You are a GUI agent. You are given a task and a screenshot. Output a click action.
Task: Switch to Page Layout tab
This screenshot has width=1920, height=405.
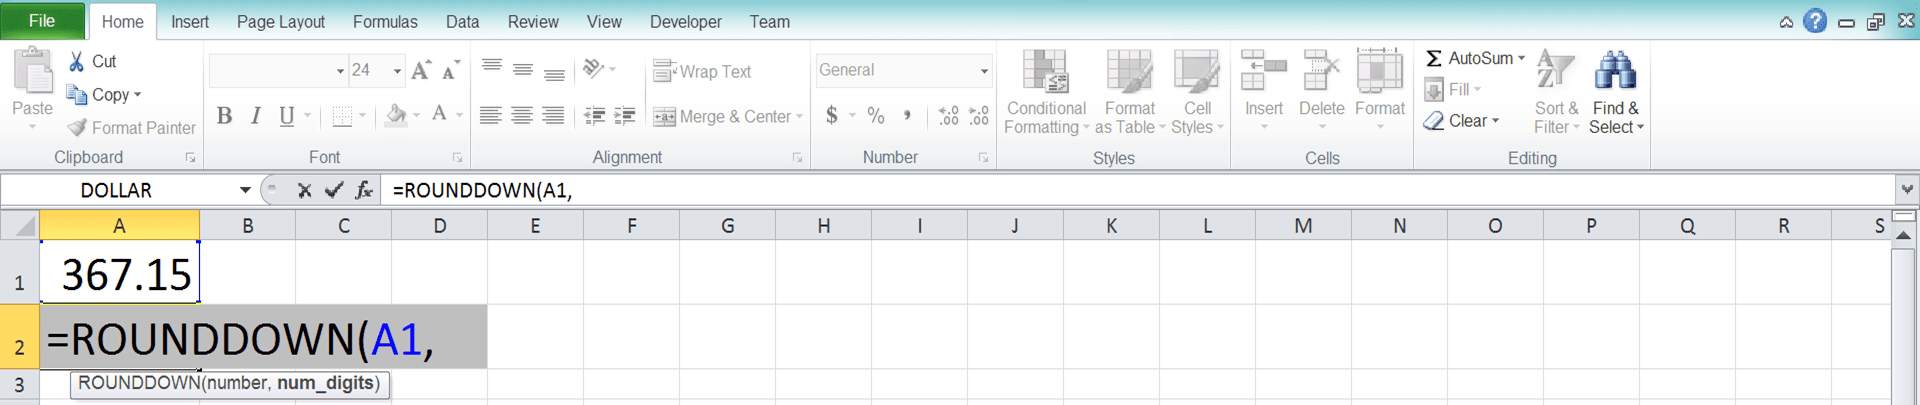pyautogui.click(x=281, y=22)
